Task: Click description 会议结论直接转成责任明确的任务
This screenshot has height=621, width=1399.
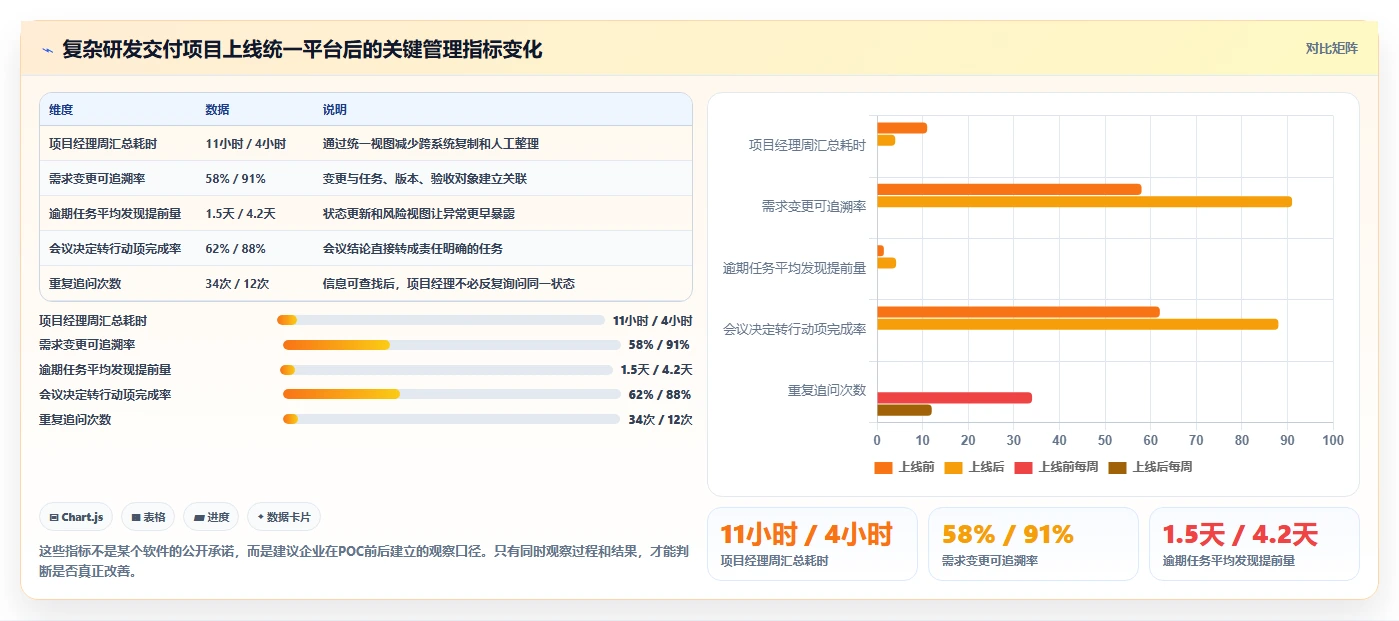Action: (413, 249)
